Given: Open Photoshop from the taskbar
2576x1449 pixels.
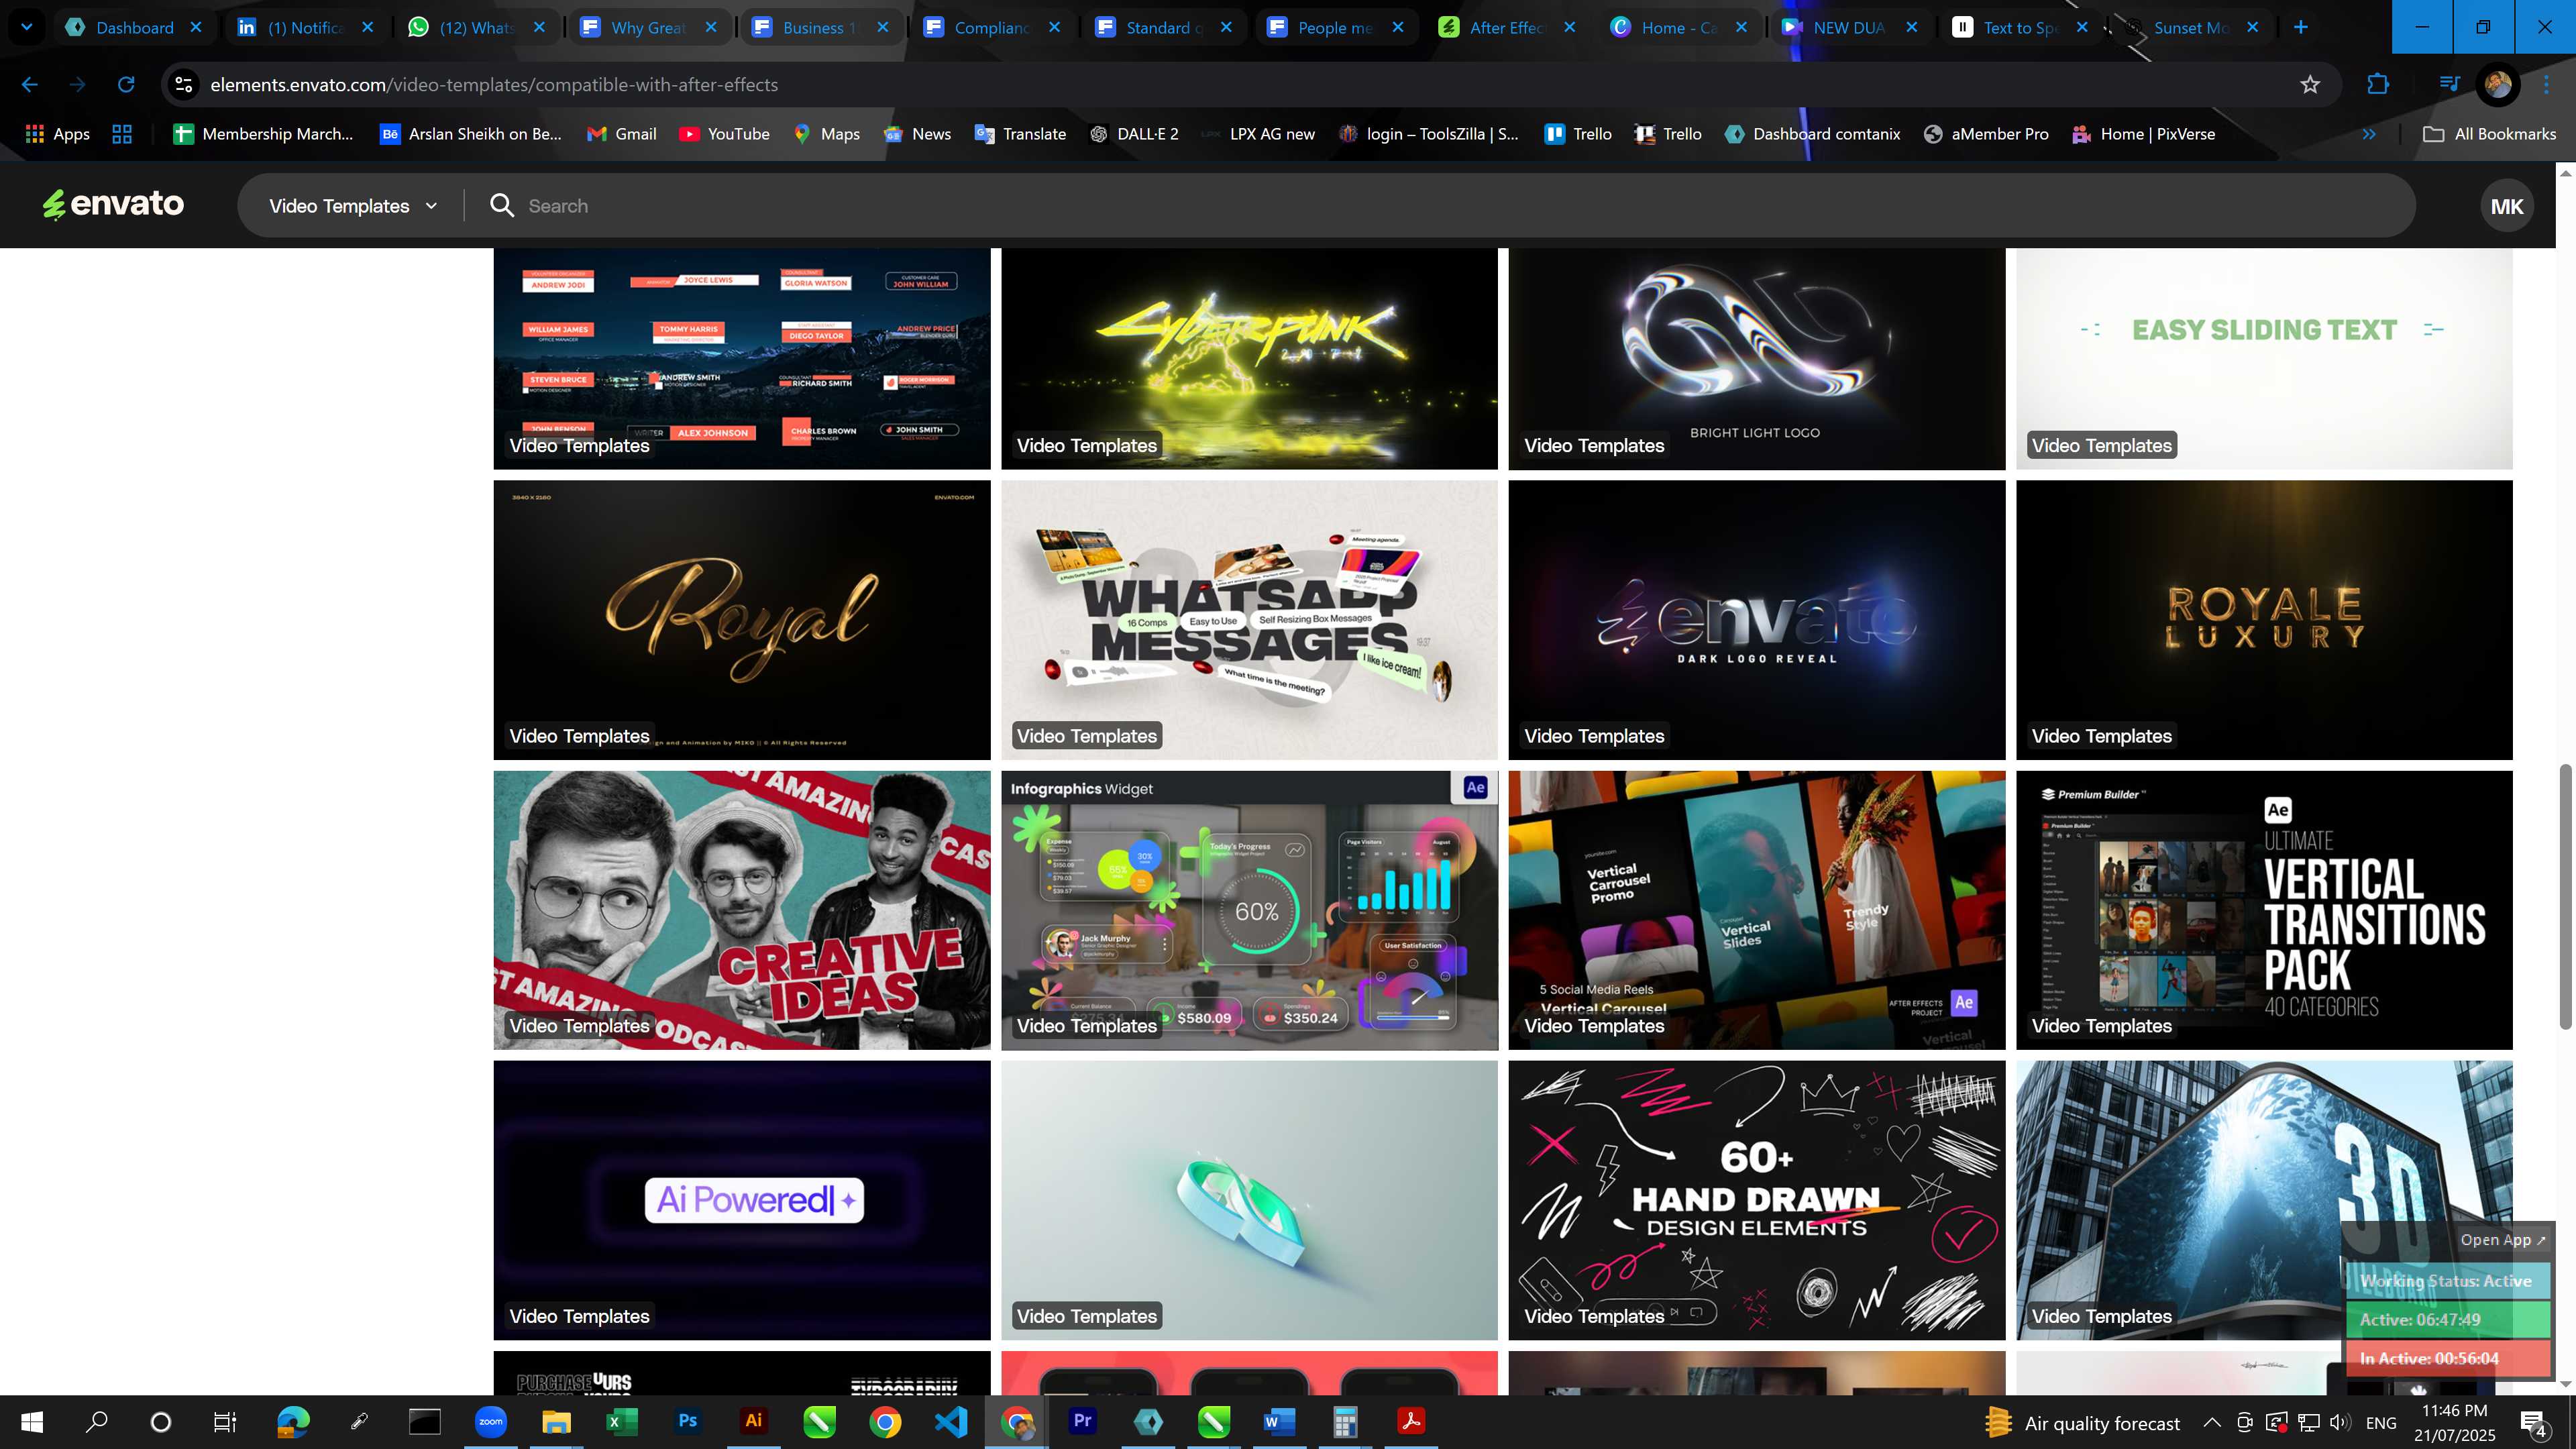Looking at the screenshot, I should (687, 1421).
